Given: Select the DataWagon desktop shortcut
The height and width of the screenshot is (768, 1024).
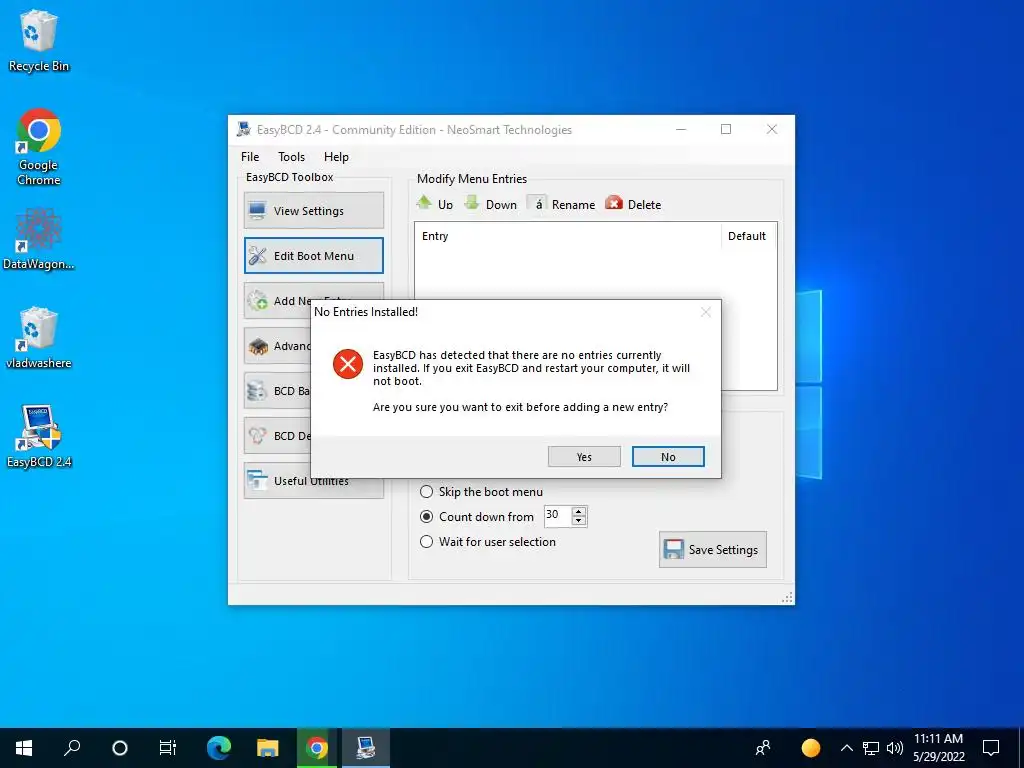Looking at the screenshot, I should pyautogui.click(x=39, y=239).
